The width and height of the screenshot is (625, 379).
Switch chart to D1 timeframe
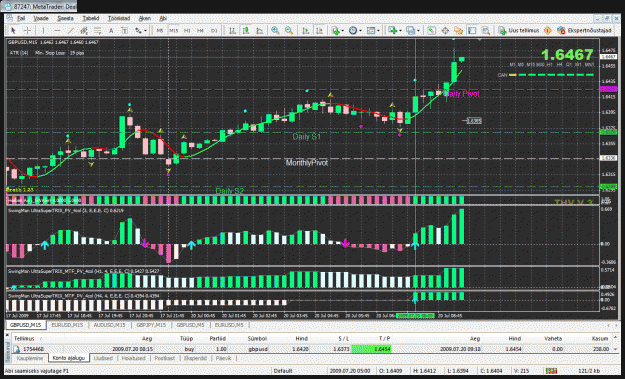tap(214, 30)
